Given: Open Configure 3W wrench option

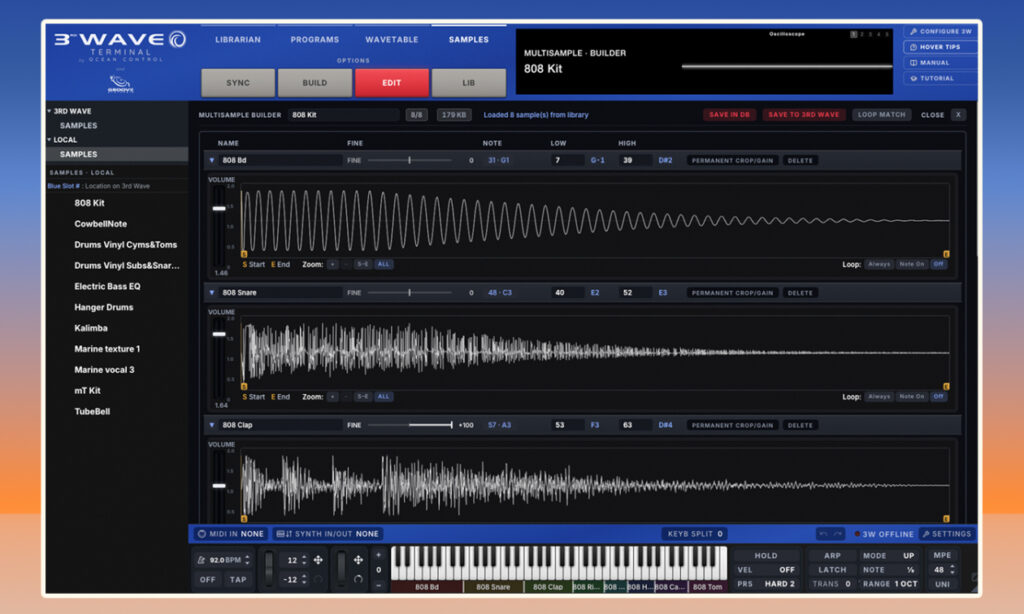Looking at the screenshot, I should pos(940,31).
